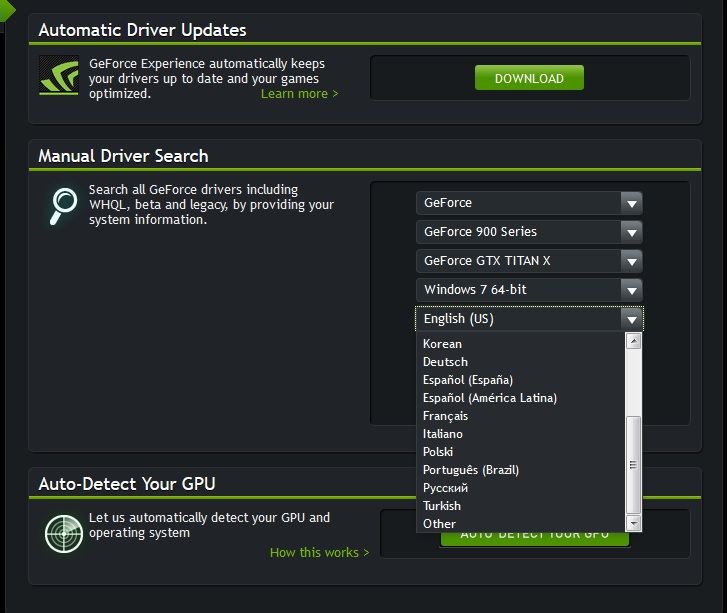Open the GeForce product type dropdown
The width and height of the screenshot is (727, 613).
tap(529, 203)
